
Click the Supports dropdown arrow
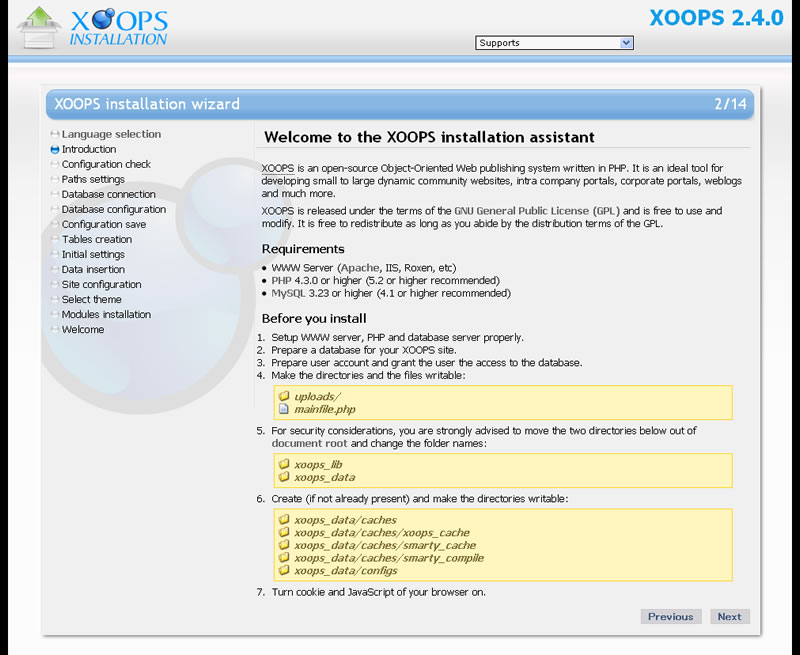click(626, 43)
